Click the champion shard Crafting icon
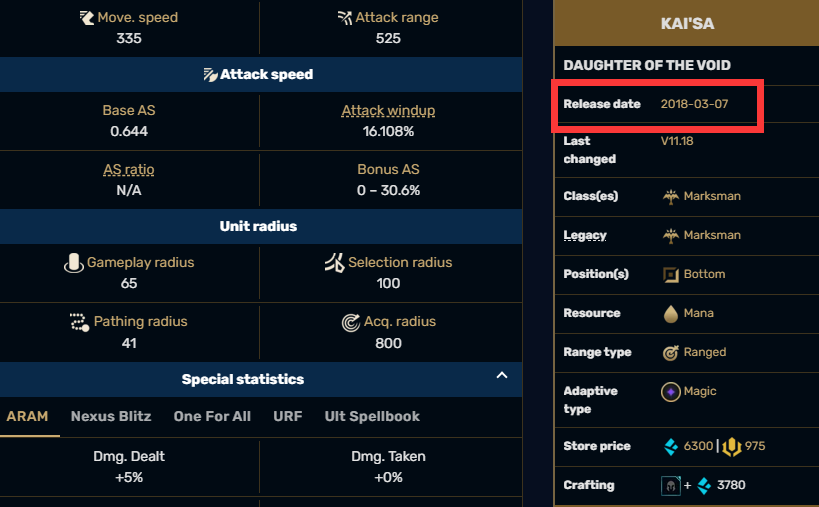The image size is (819, 507). [x=671, y=486]
